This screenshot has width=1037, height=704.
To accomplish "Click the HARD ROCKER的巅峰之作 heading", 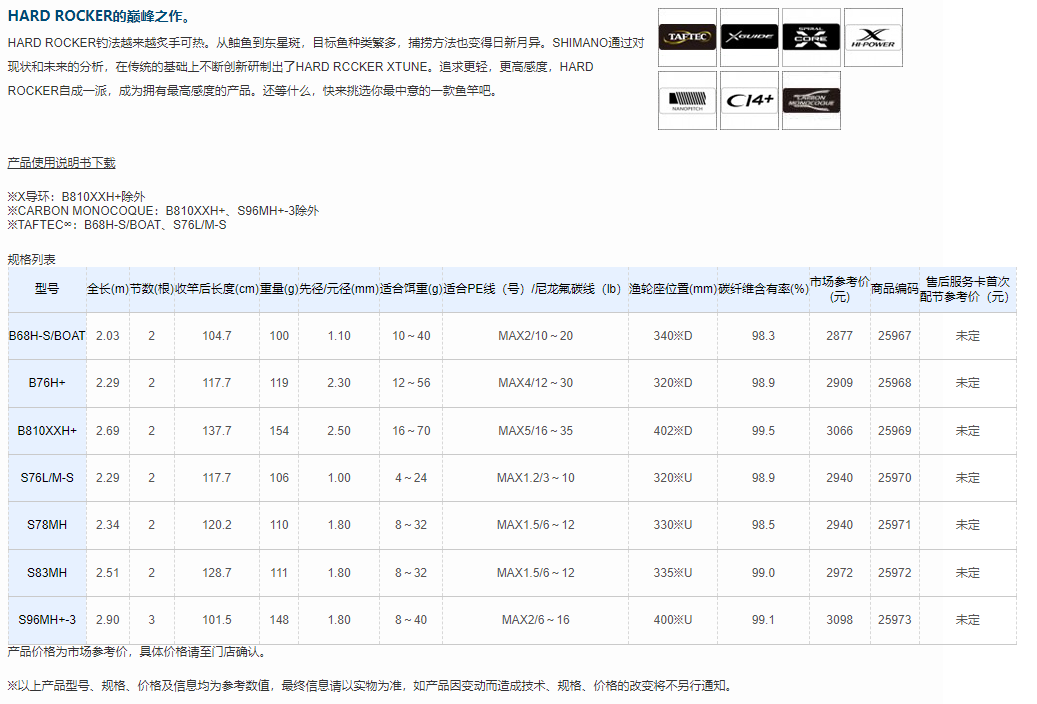I will (100, 16).
